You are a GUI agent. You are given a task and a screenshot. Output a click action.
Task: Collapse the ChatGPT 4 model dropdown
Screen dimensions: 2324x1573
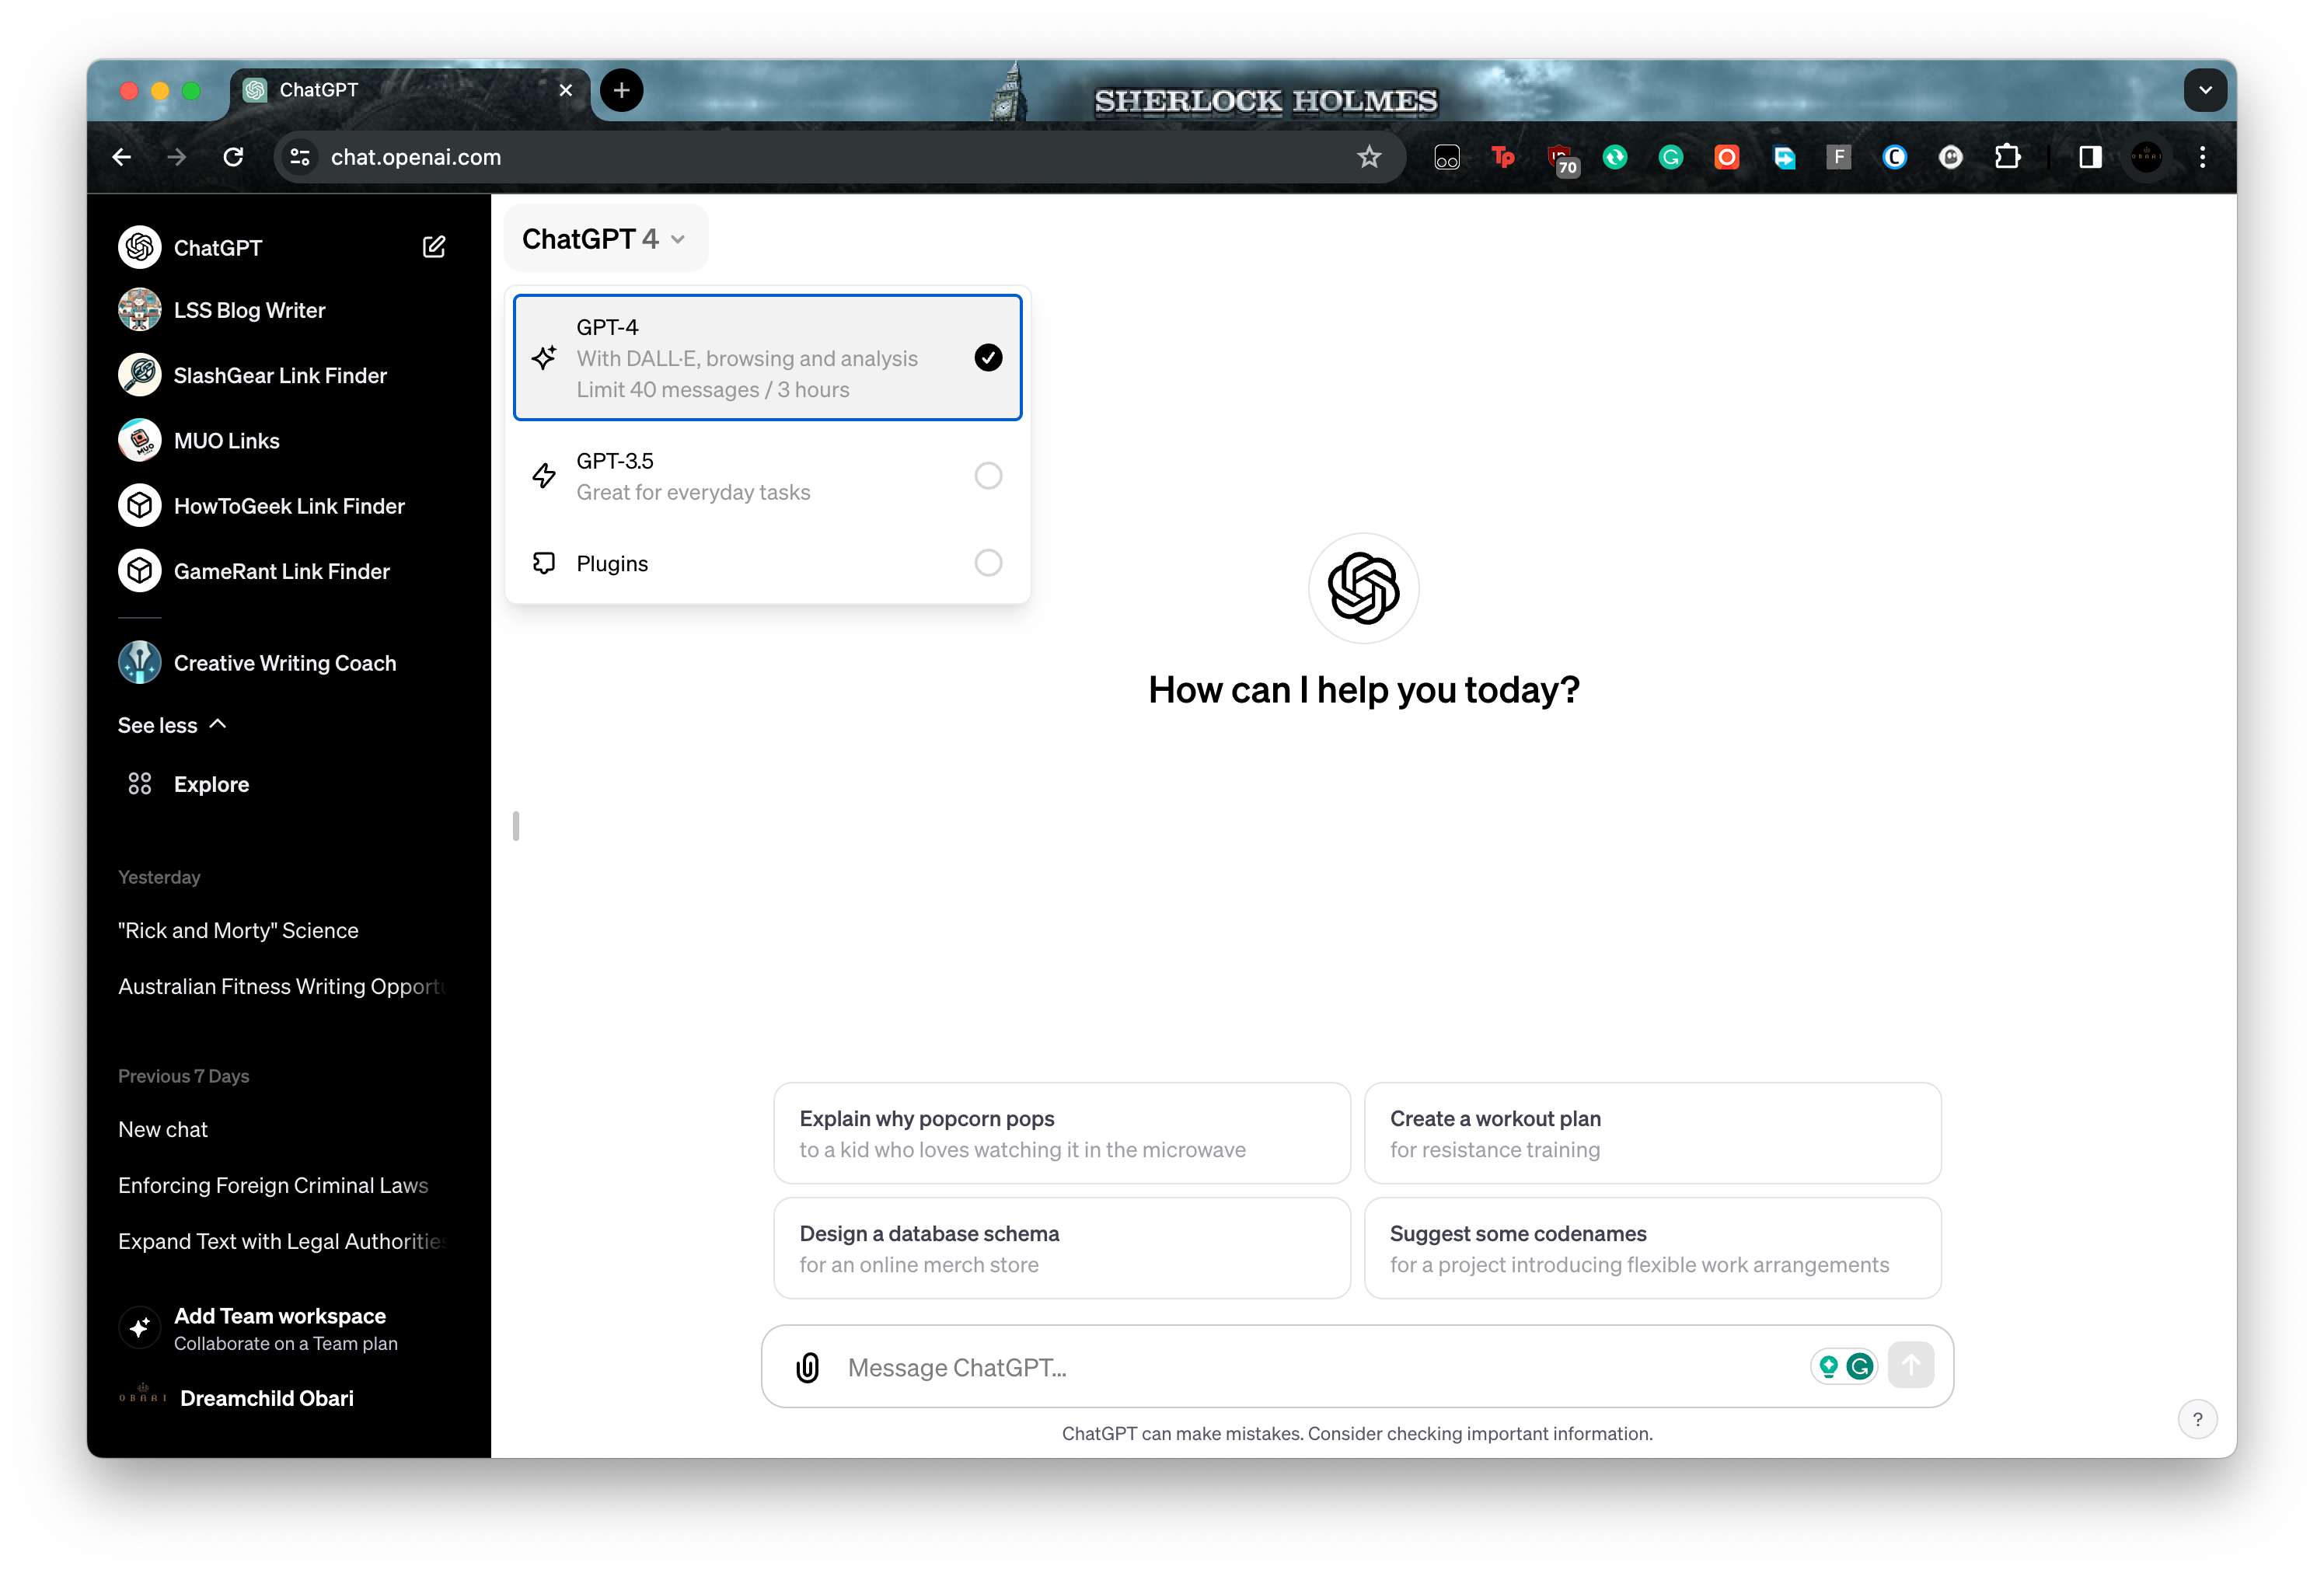pyautogui.click(x=604, y=239)
